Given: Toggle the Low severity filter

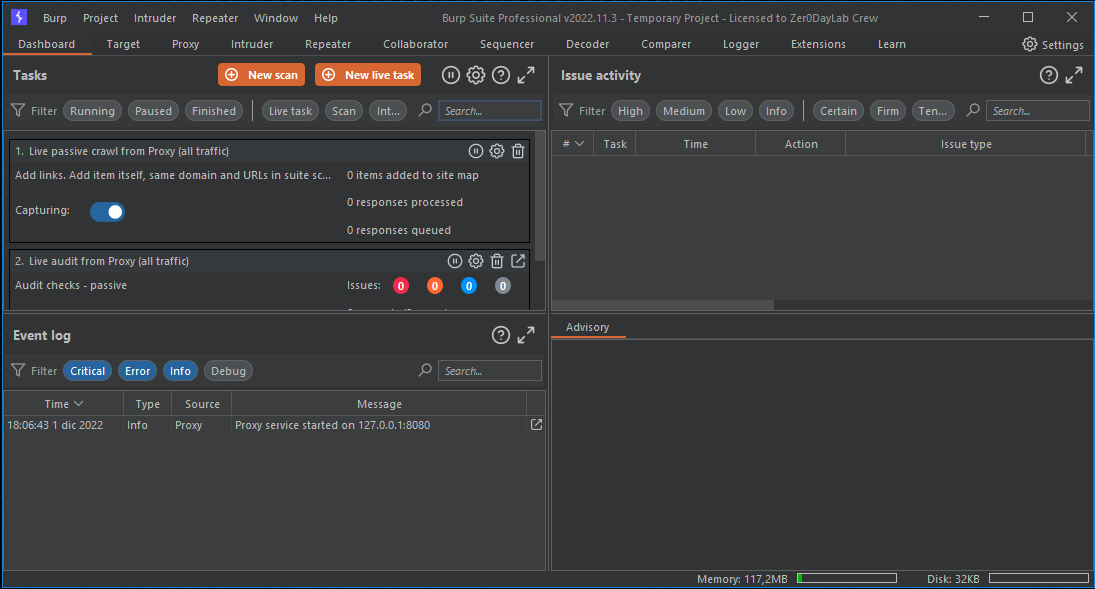Looking at the screenshot, I should (x=735, y=111).
